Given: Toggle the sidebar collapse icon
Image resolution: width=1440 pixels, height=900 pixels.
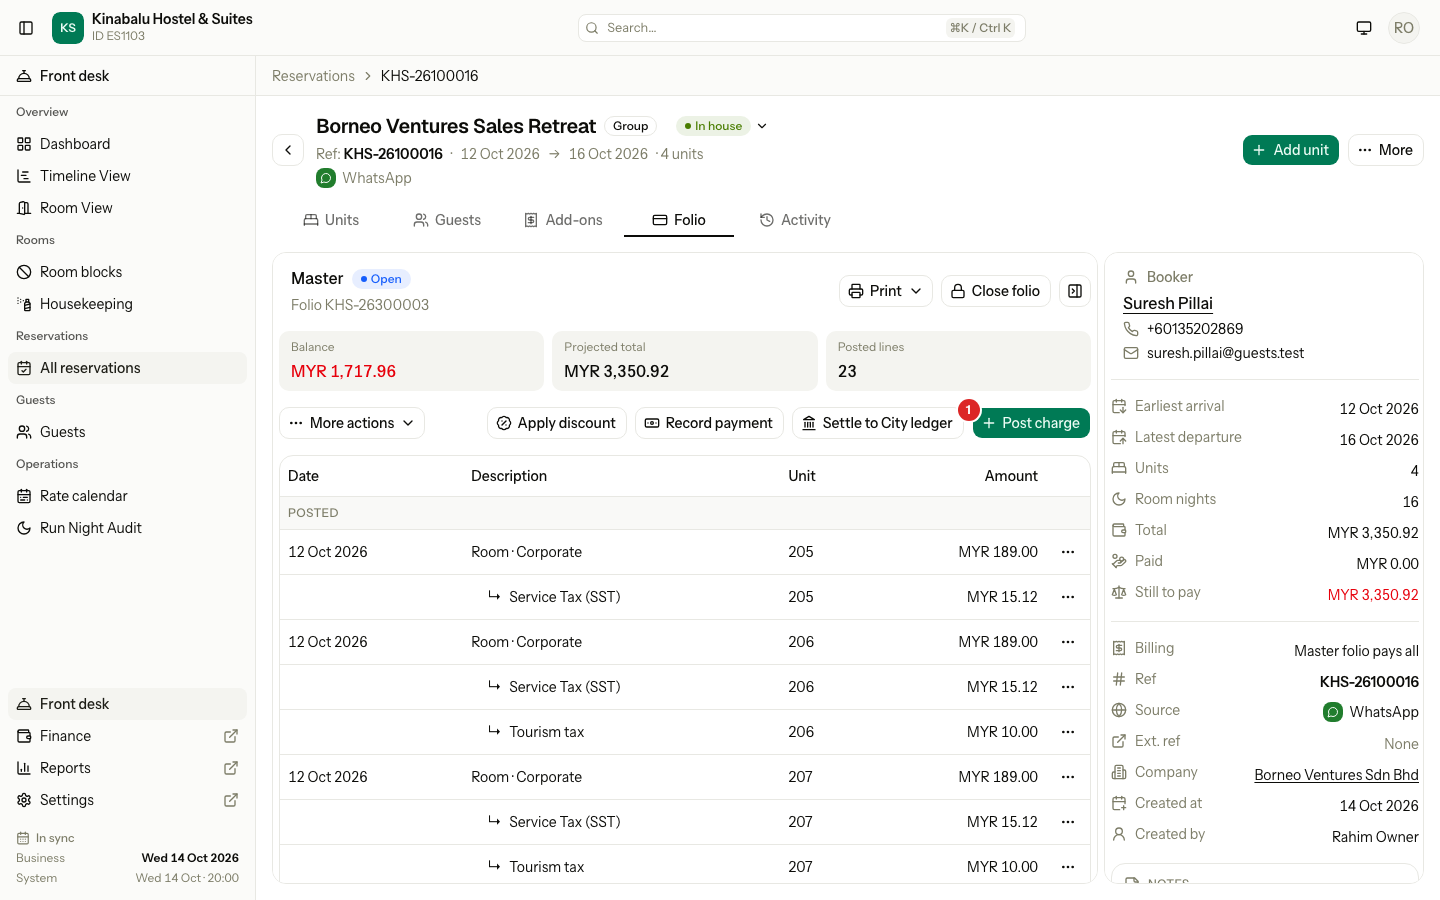Looking at the screenshot, I should (26, 28).
